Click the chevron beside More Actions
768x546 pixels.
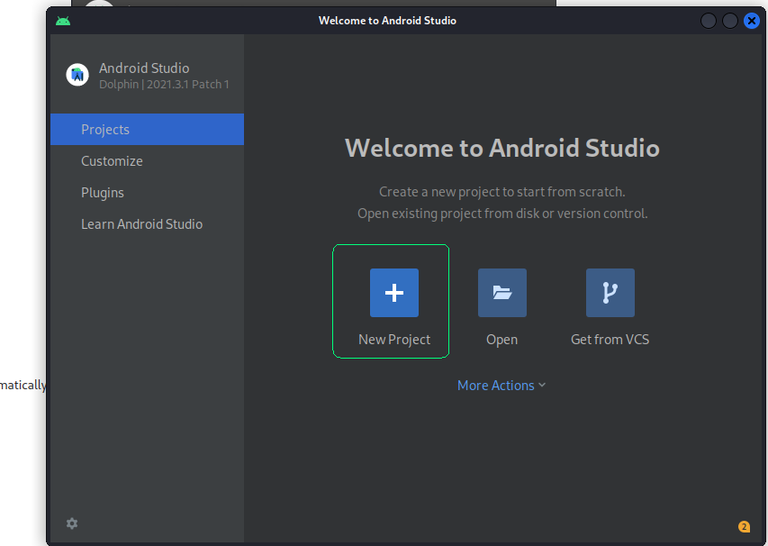pyautogui.click(x=542, y=385)
